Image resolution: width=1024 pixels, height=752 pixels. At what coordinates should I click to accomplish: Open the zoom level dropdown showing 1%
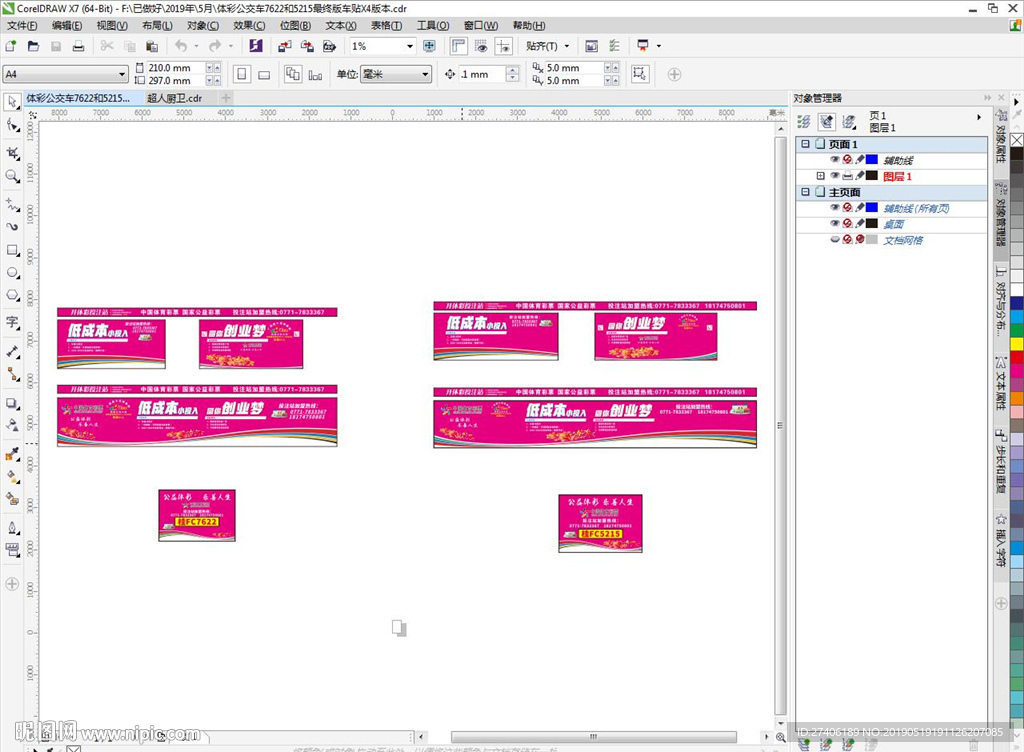pyautogui.click(x=410, y=46)
